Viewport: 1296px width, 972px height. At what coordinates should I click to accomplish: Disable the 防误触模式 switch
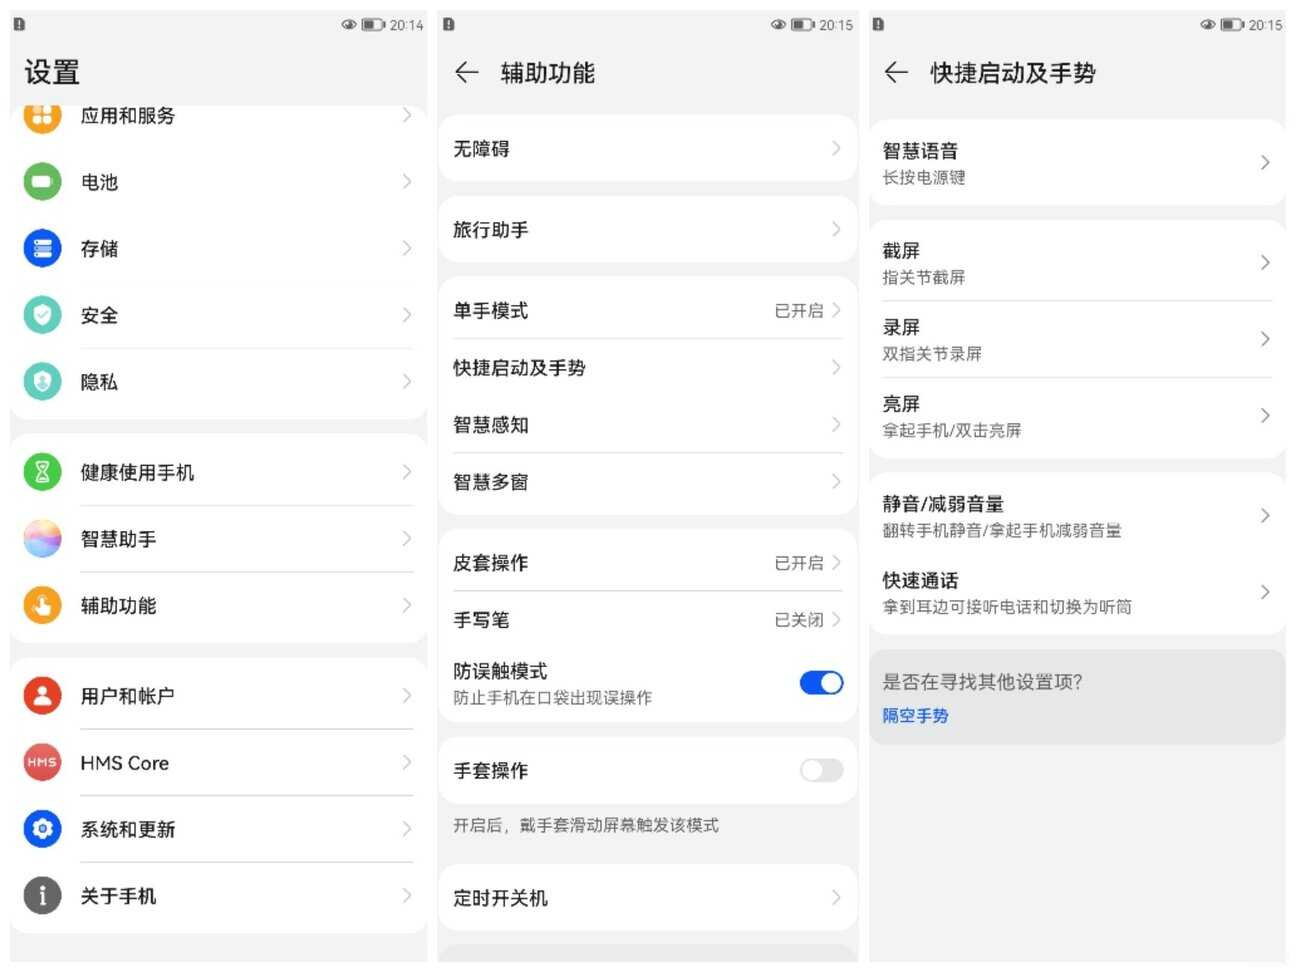(x=821, y=683)
